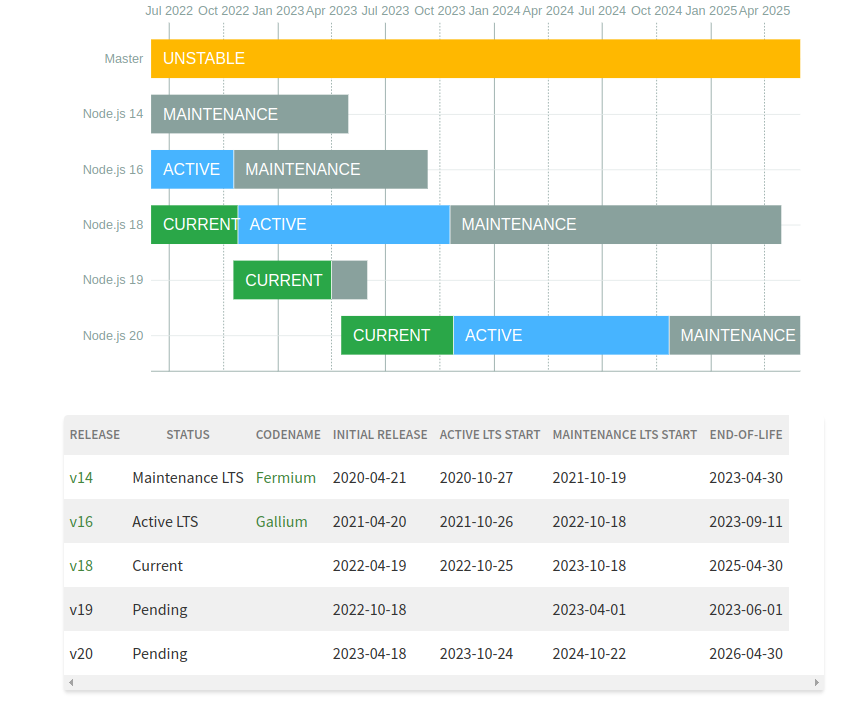Click maintenance date 2024-10-22

pyautogui.click(x=589, y=654)
